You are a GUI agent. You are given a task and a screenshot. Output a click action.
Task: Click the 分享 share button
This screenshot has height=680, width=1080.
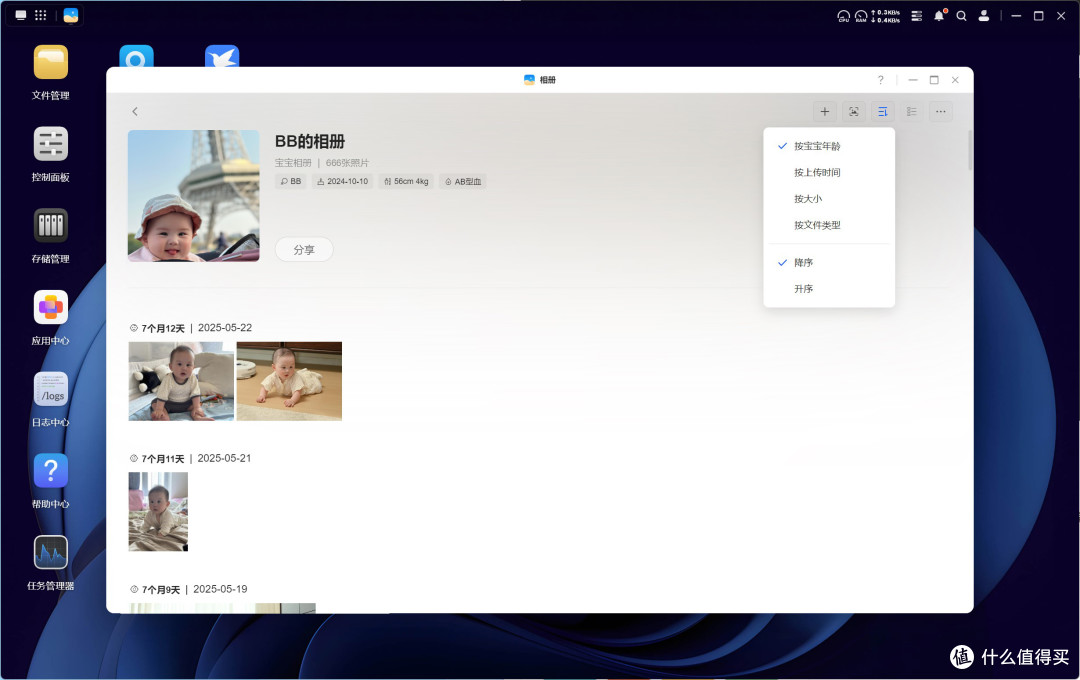pyautogui.click(x=304, y=249)
